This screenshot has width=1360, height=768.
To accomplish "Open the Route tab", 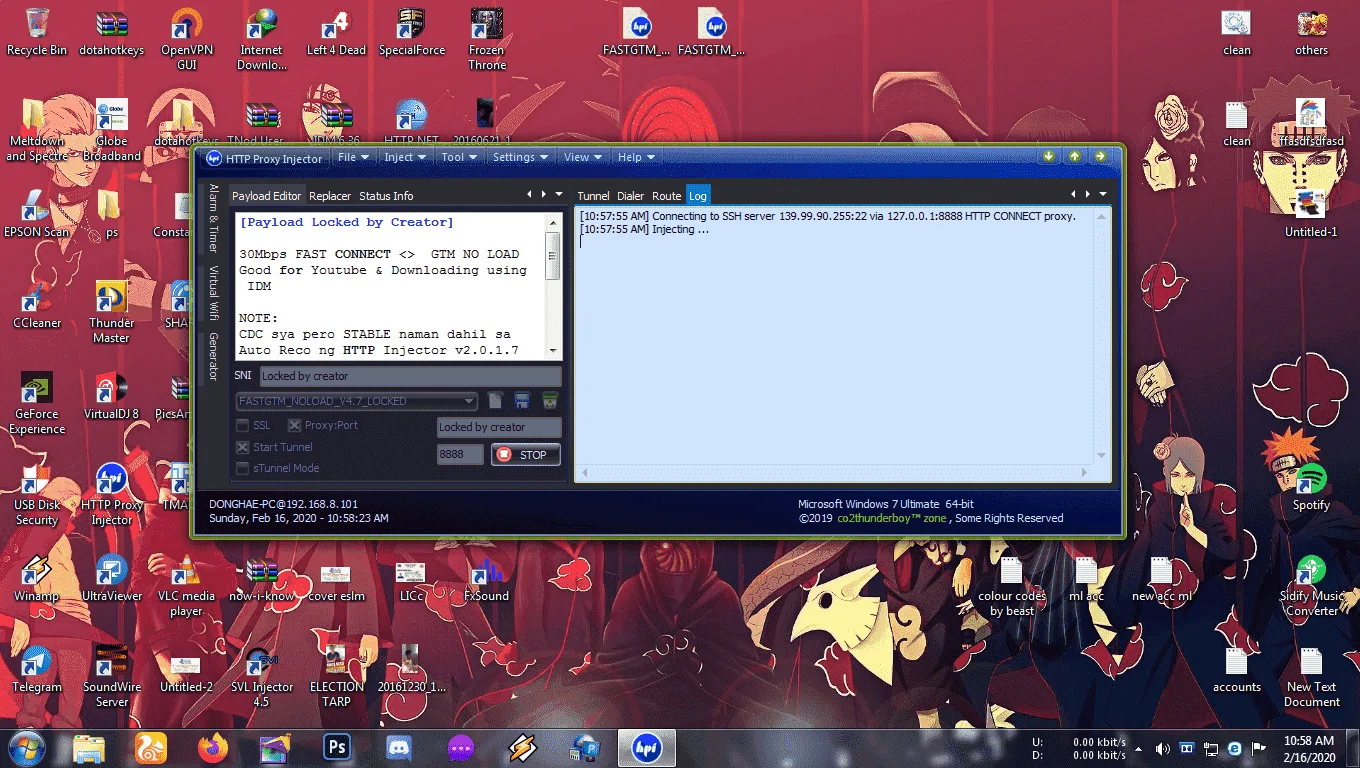I will 666,196.
